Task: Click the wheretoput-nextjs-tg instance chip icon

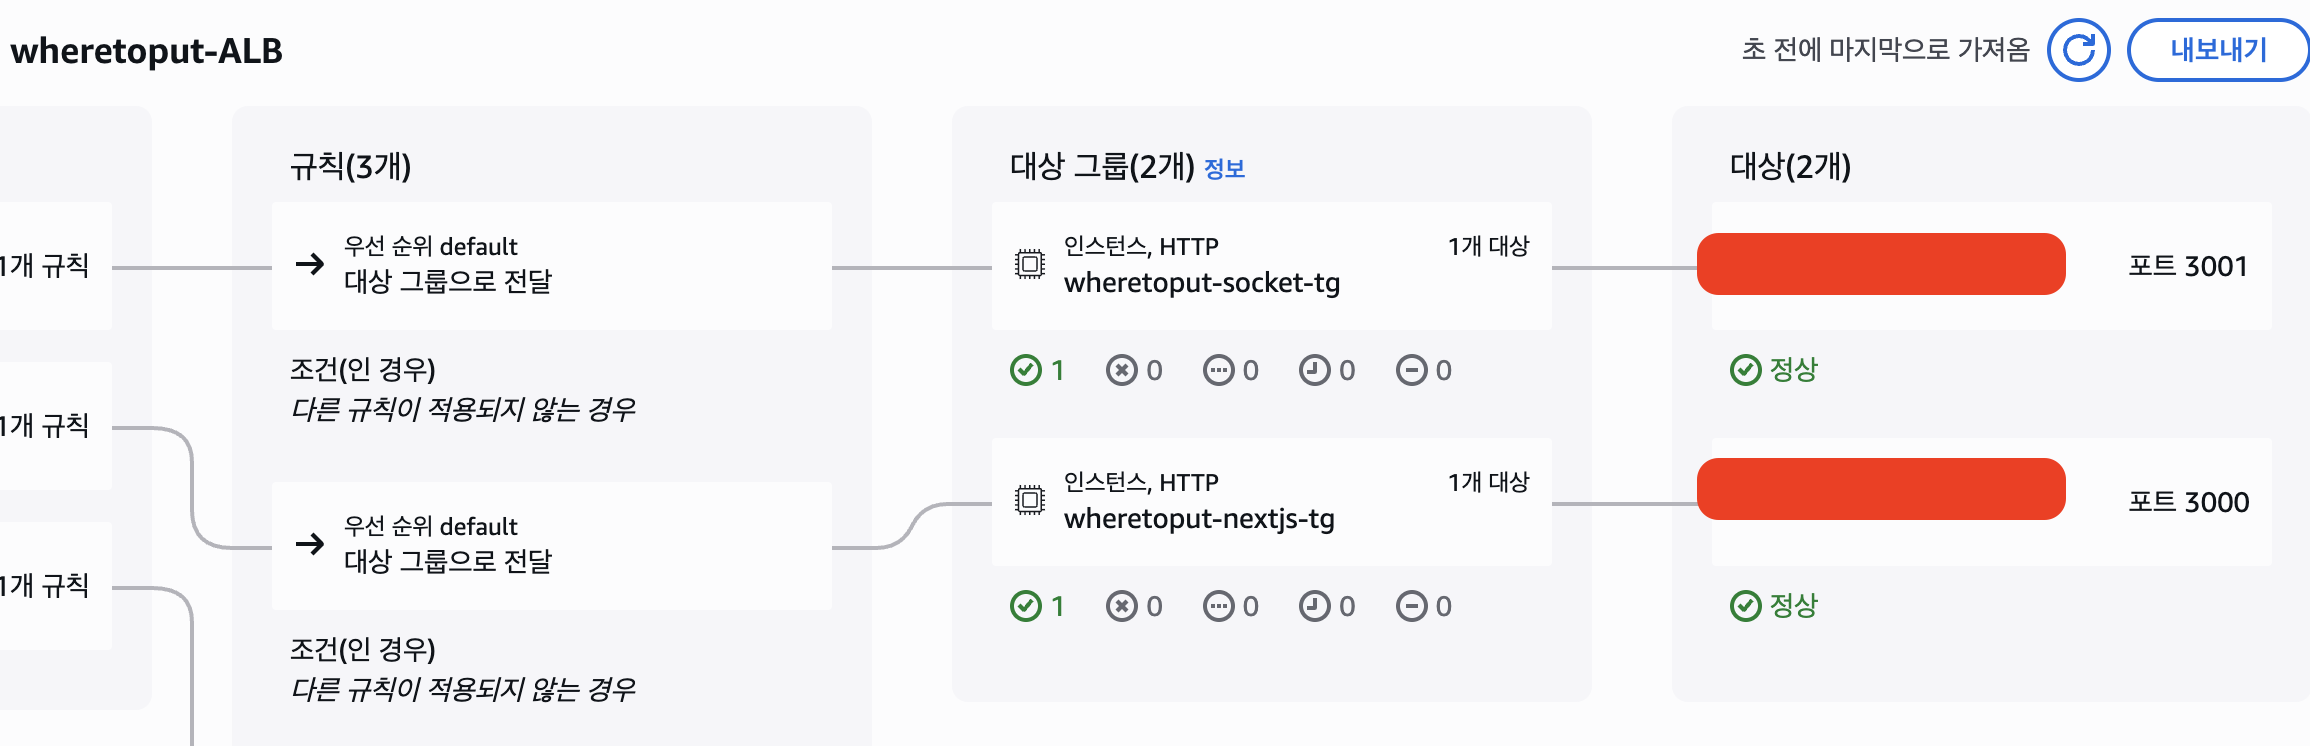Action: pos(1029,500)
